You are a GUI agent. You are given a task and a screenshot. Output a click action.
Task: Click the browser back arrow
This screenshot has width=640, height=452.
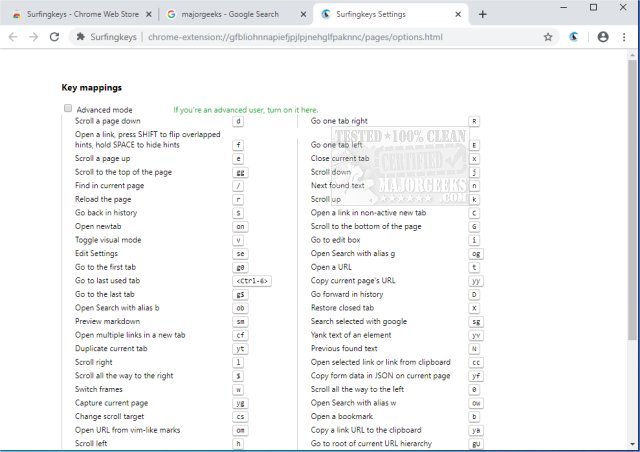tap(12, 36)
